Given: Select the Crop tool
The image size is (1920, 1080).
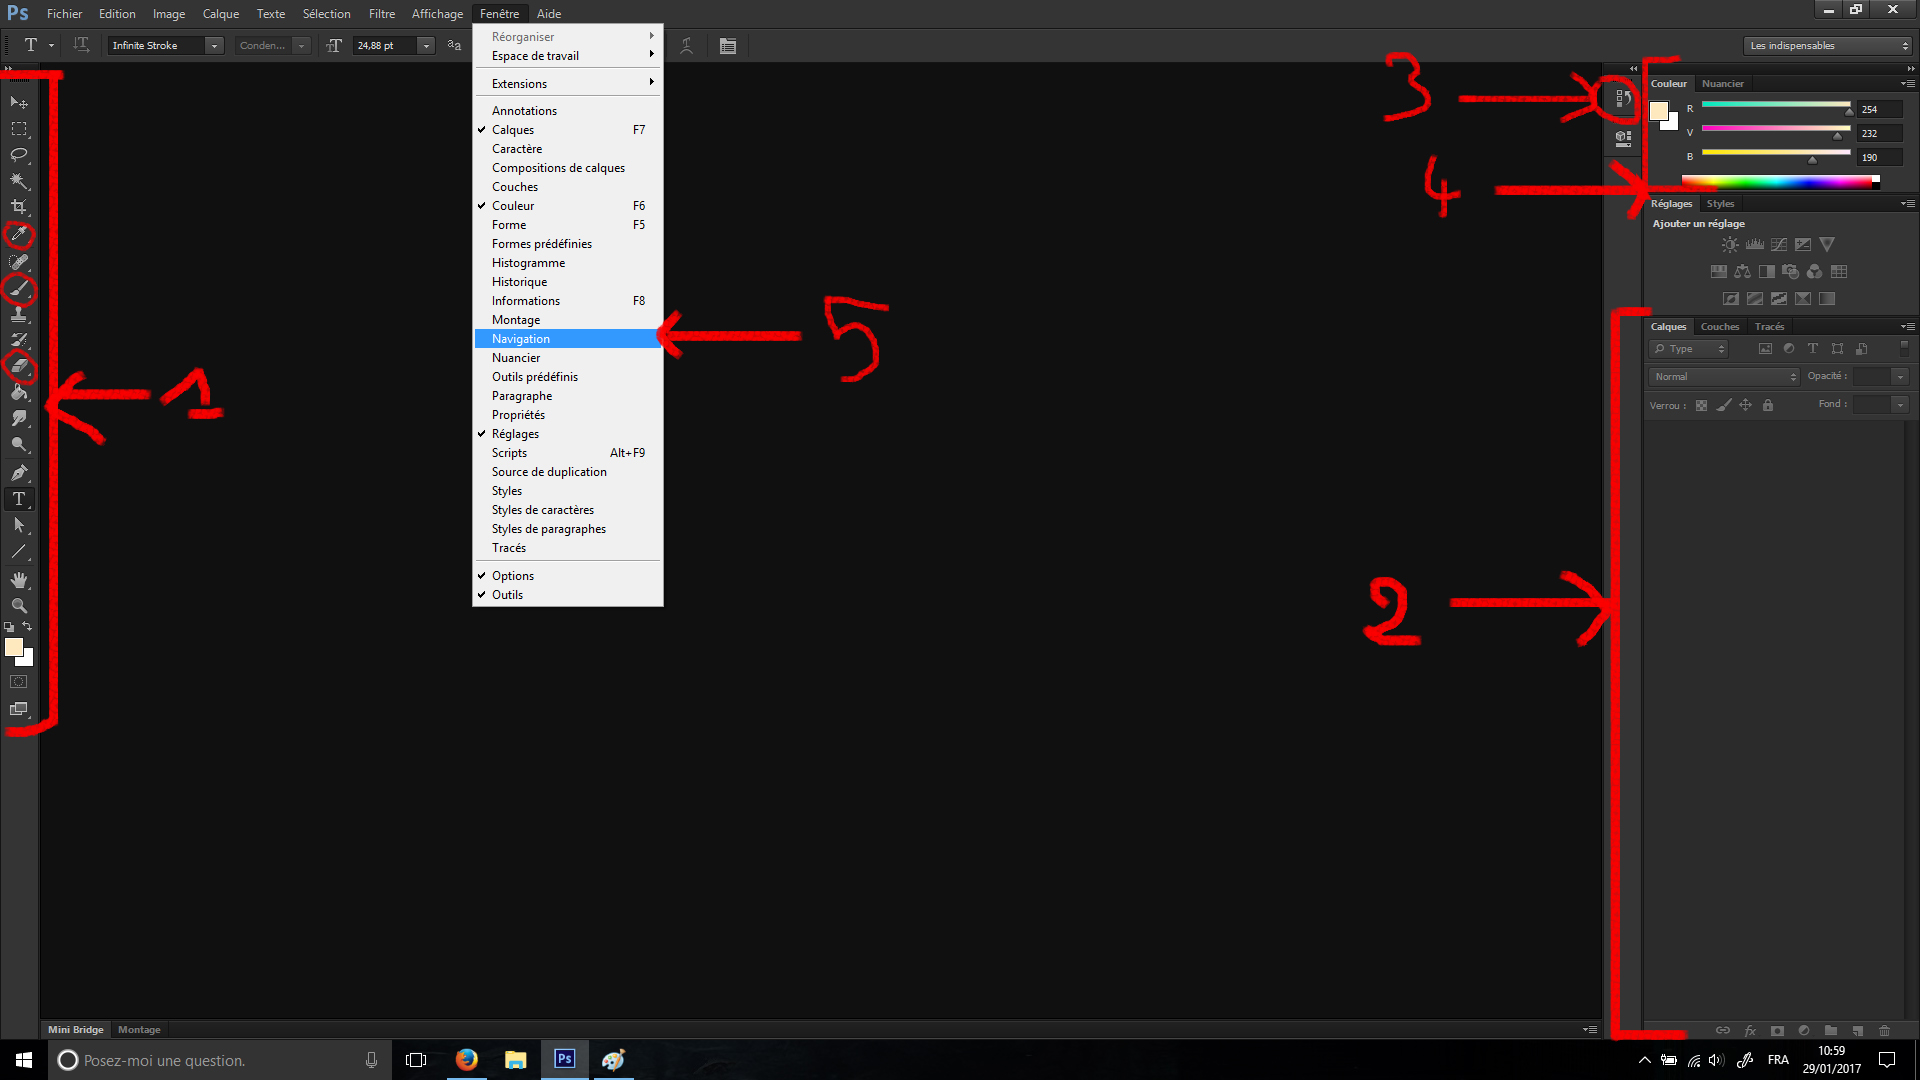Looking at the screenshot, I should click(19, 207).
